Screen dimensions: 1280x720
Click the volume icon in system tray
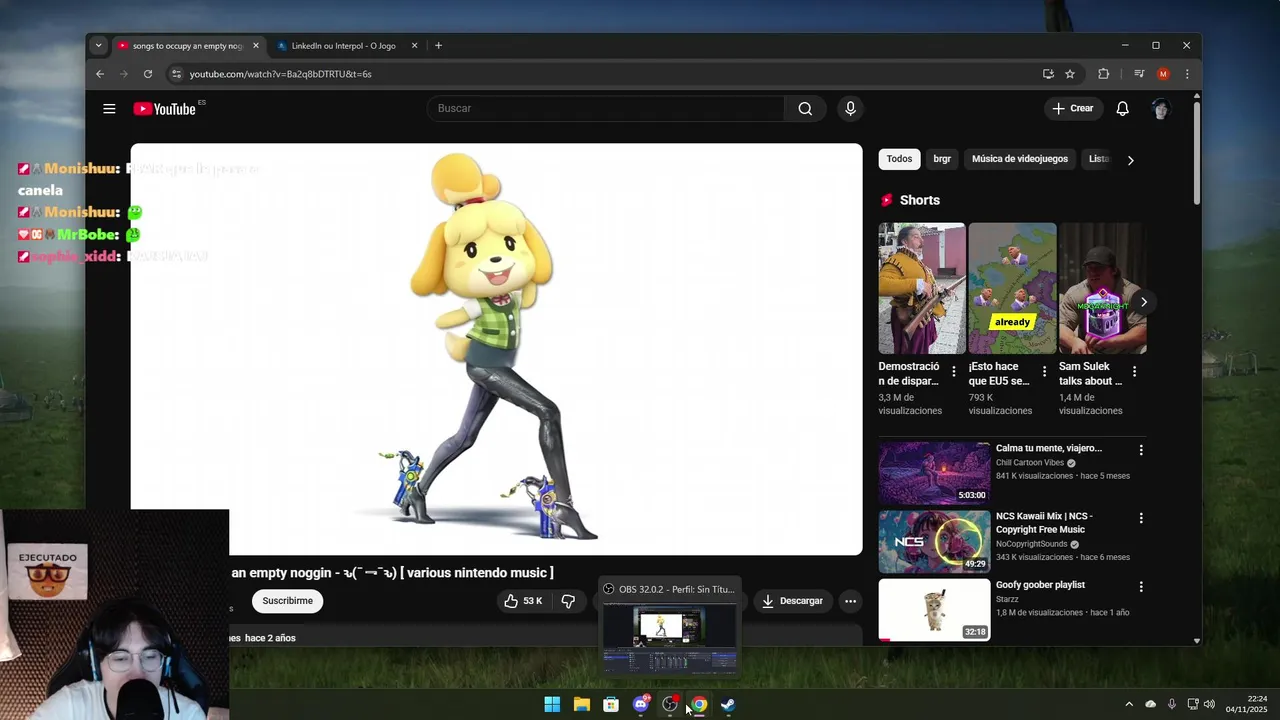[x=1209, y=705]
